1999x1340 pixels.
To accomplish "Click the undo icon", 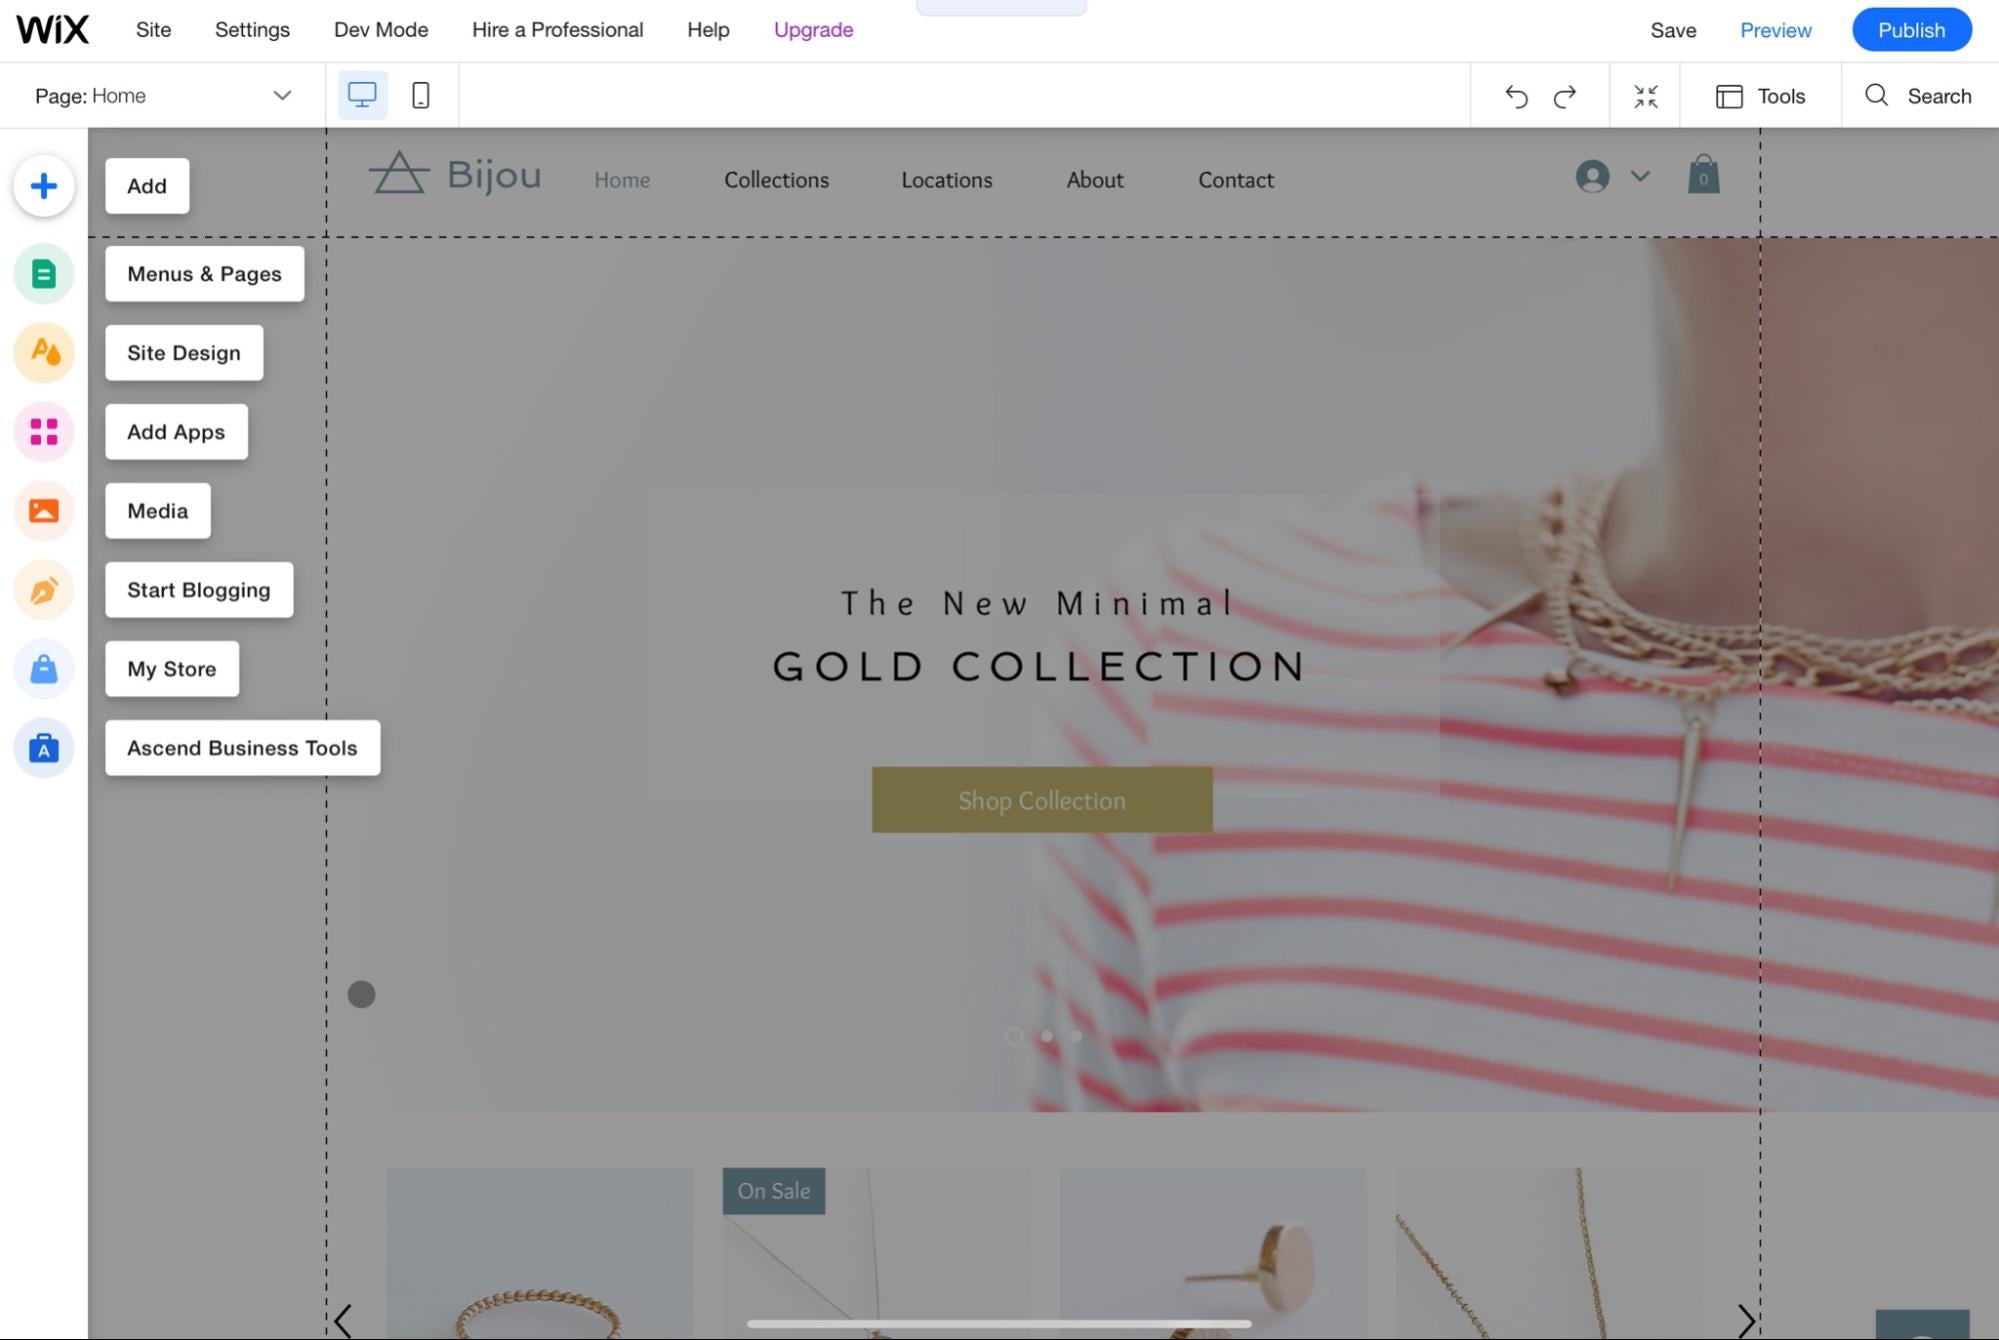I will (1515, 94).
